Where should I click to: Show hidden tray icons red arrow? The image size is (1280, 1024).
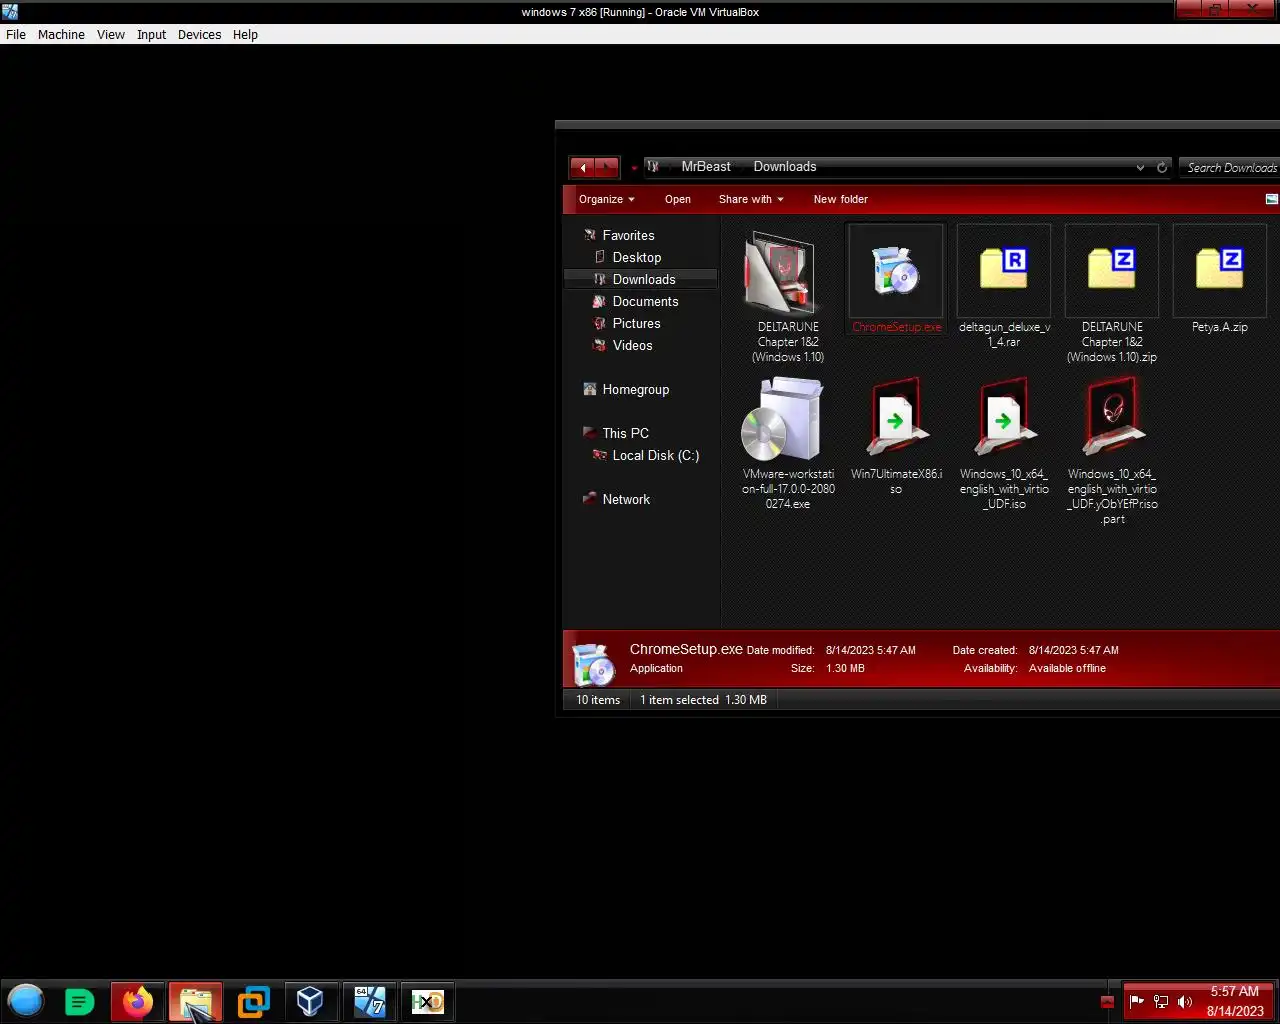[1107, 1001]
